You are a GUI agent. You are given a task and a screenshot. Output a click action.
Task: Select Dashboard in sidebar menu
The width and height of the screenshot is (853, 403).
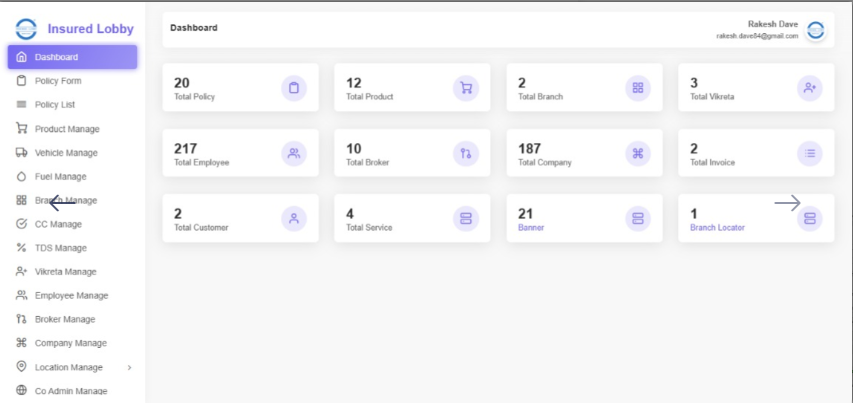tap(72, 57)
